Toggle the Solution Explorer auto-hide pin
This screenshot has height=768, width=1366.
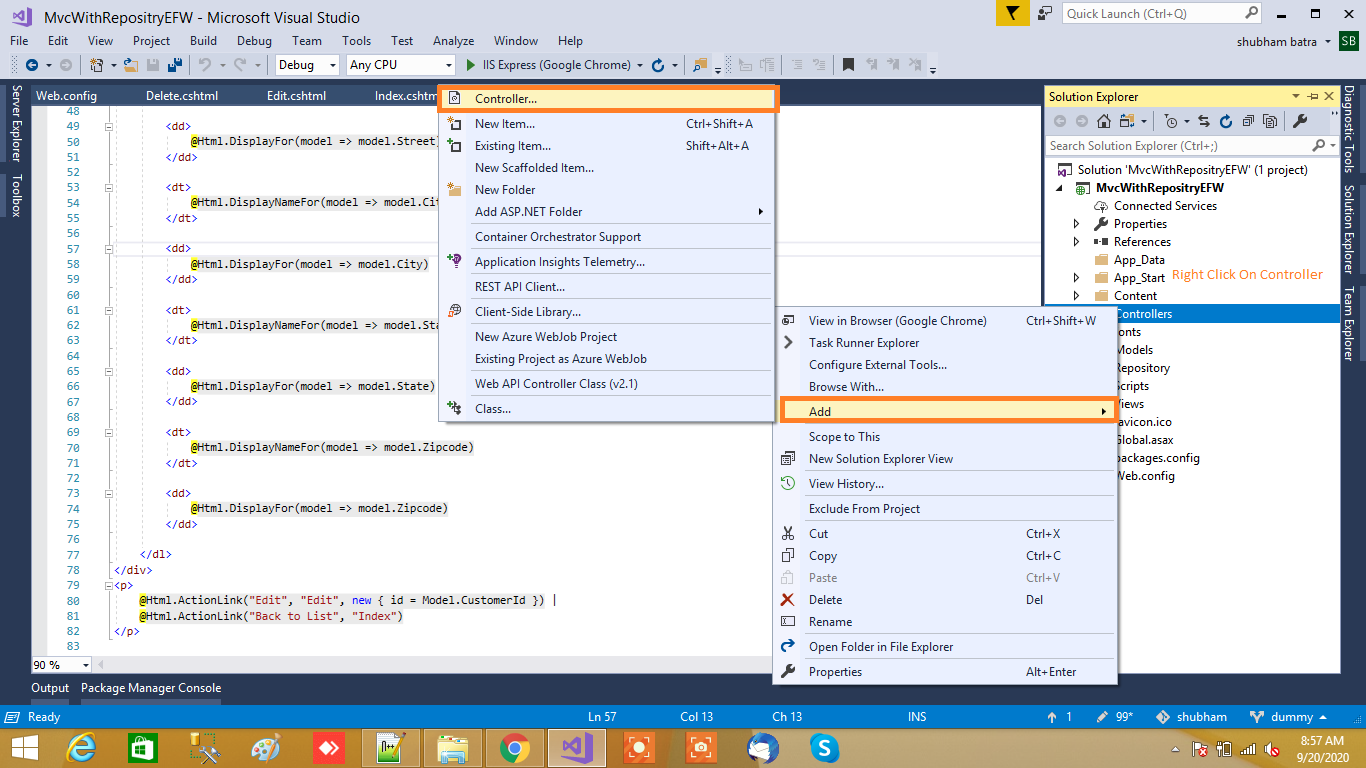(x=1314, y=97)
